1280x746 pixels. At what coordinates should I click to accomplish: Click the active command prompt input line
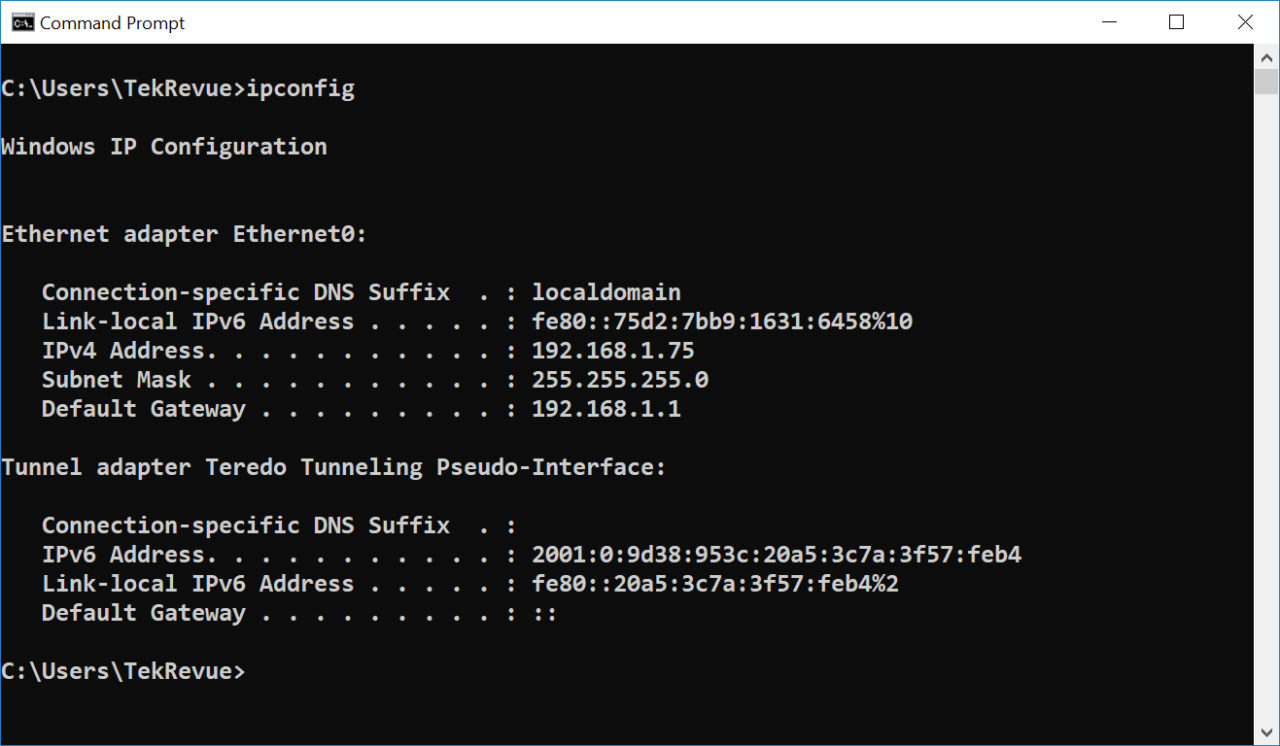[x=124, y=670]
